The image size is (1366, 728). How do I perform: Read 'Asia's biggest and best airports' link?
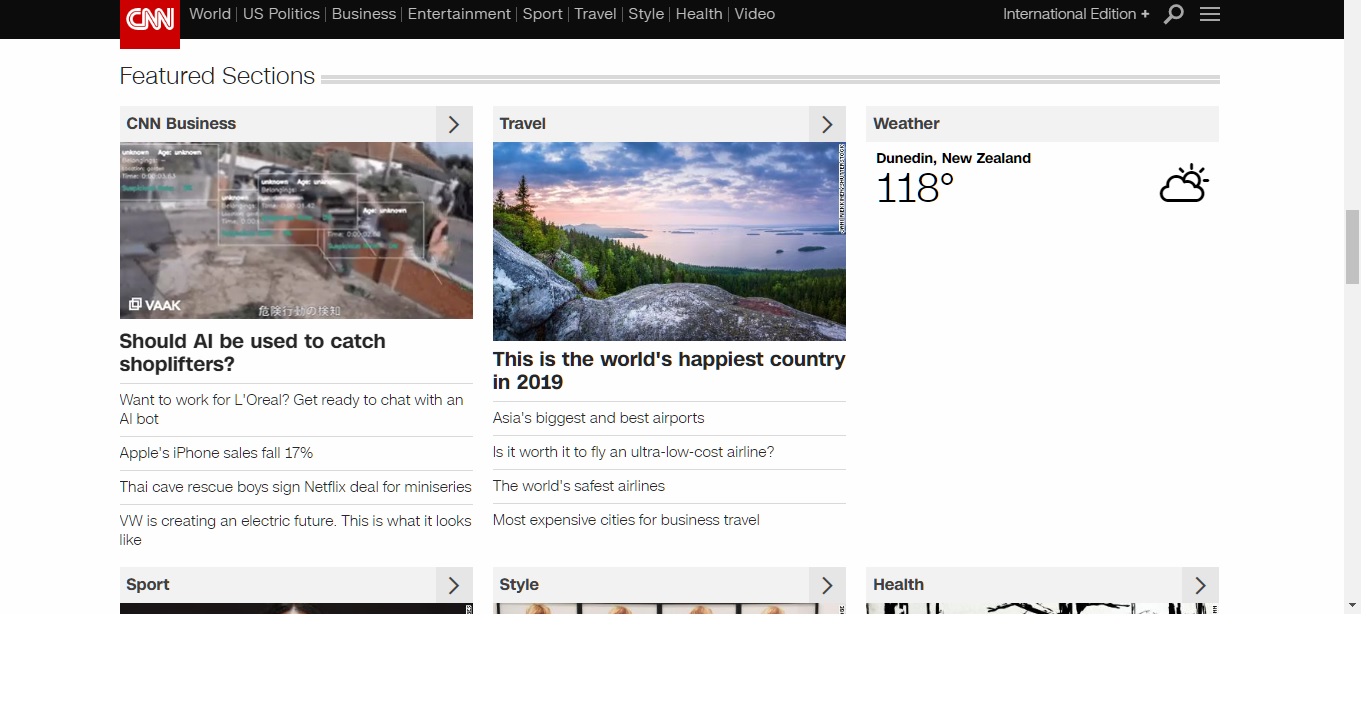pos(598,418)
